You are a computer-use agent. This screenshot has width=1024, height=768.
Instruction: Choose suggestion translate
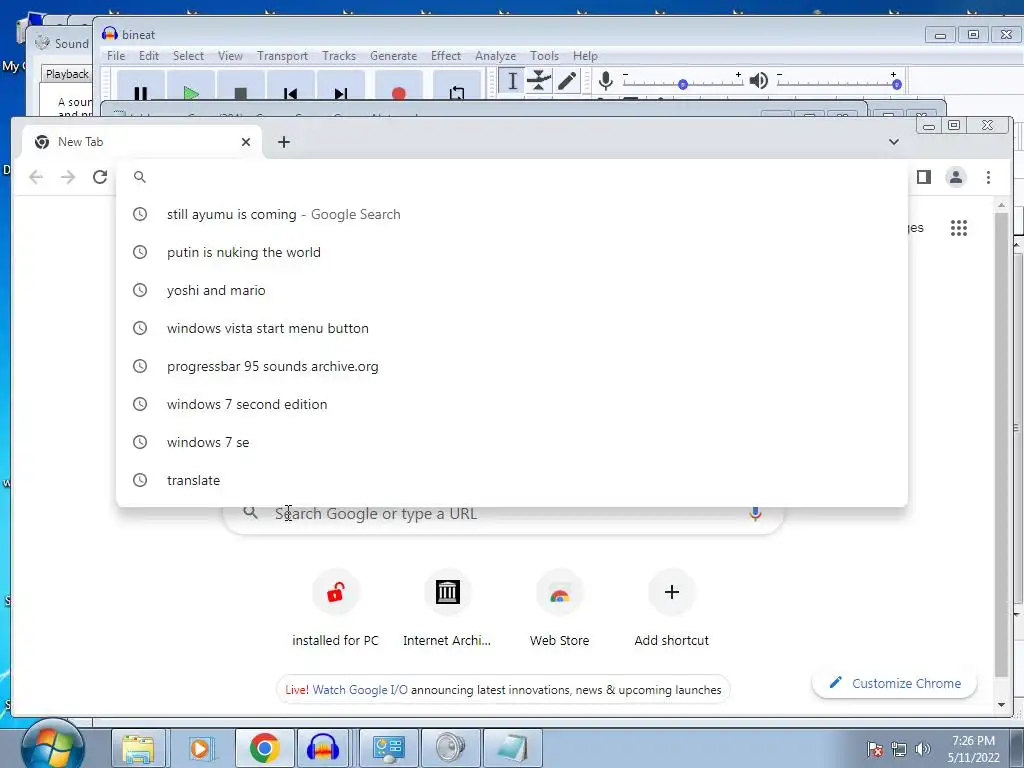point(511,479)
